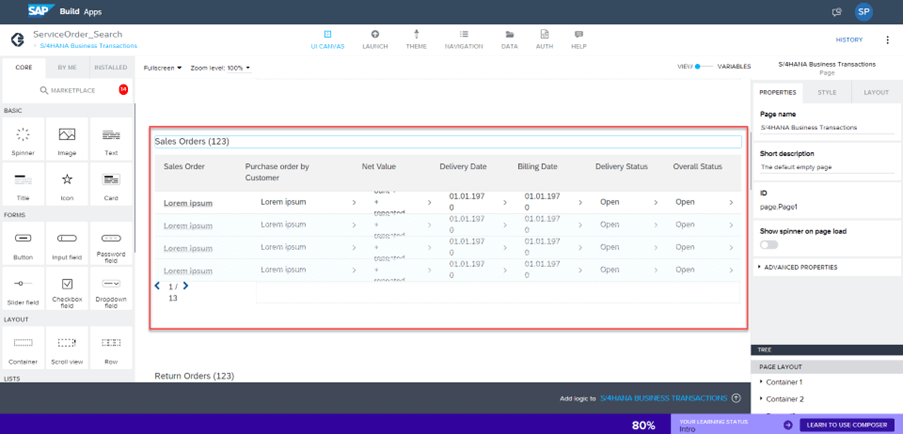Select the Input field component
Screen dimensions: 903x434
tap(67, 243)
